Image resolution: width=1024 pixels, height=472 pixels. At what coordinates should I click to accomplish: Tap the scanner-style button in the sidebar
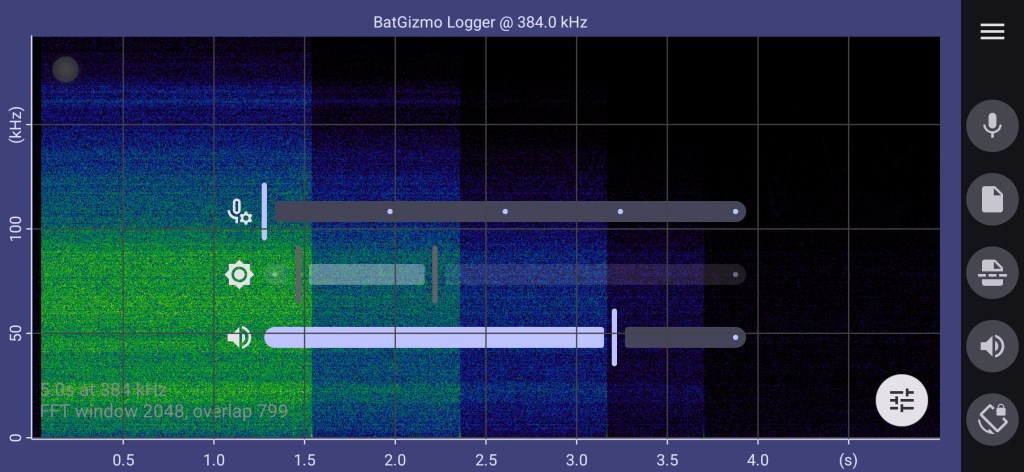(991, 273)
